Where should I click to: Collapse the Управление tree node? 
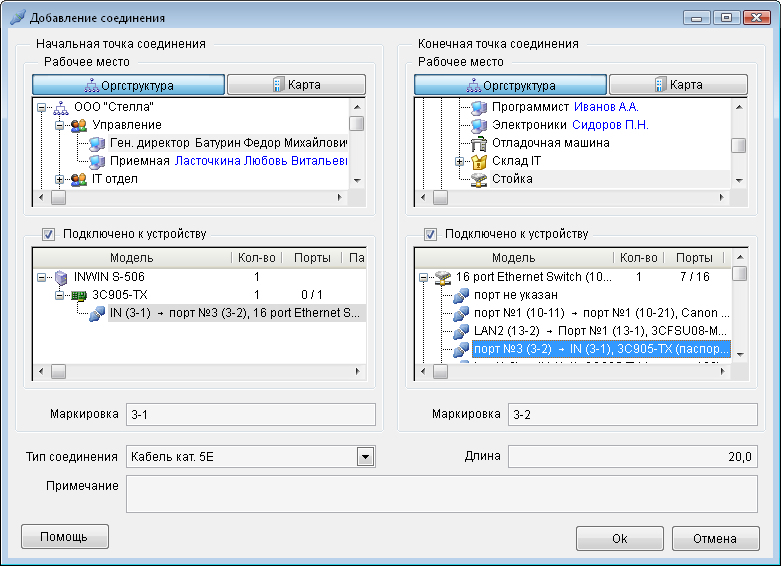[59, 125]
